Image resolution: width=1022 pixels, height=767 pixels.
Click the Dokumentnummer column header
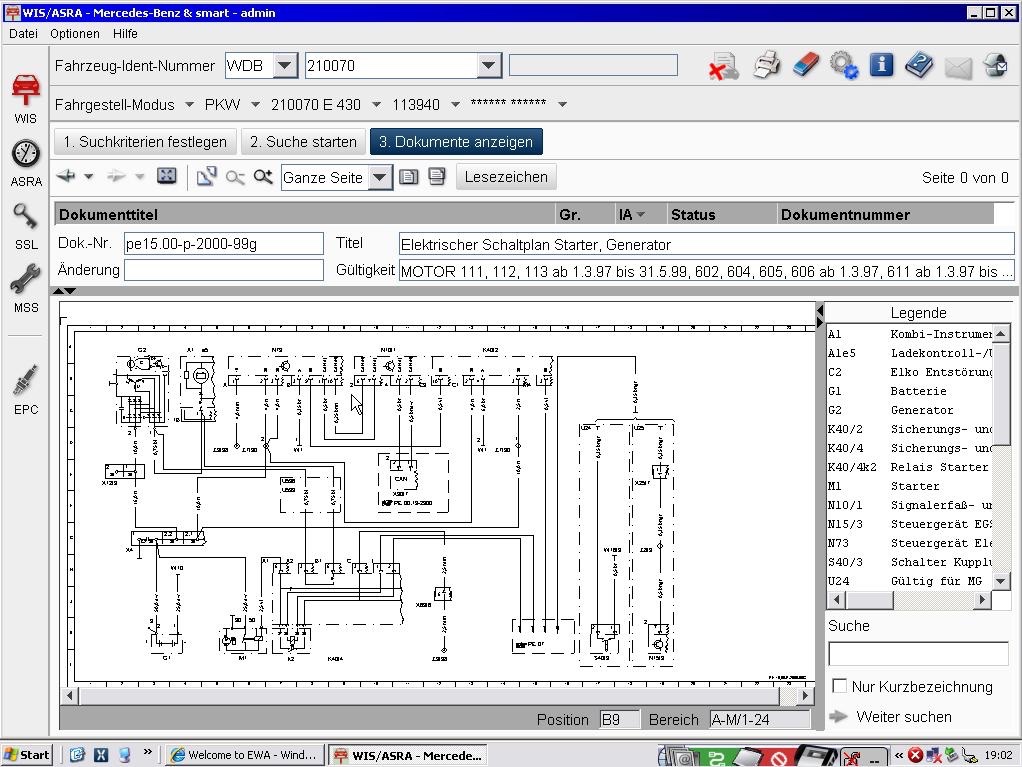885,214
